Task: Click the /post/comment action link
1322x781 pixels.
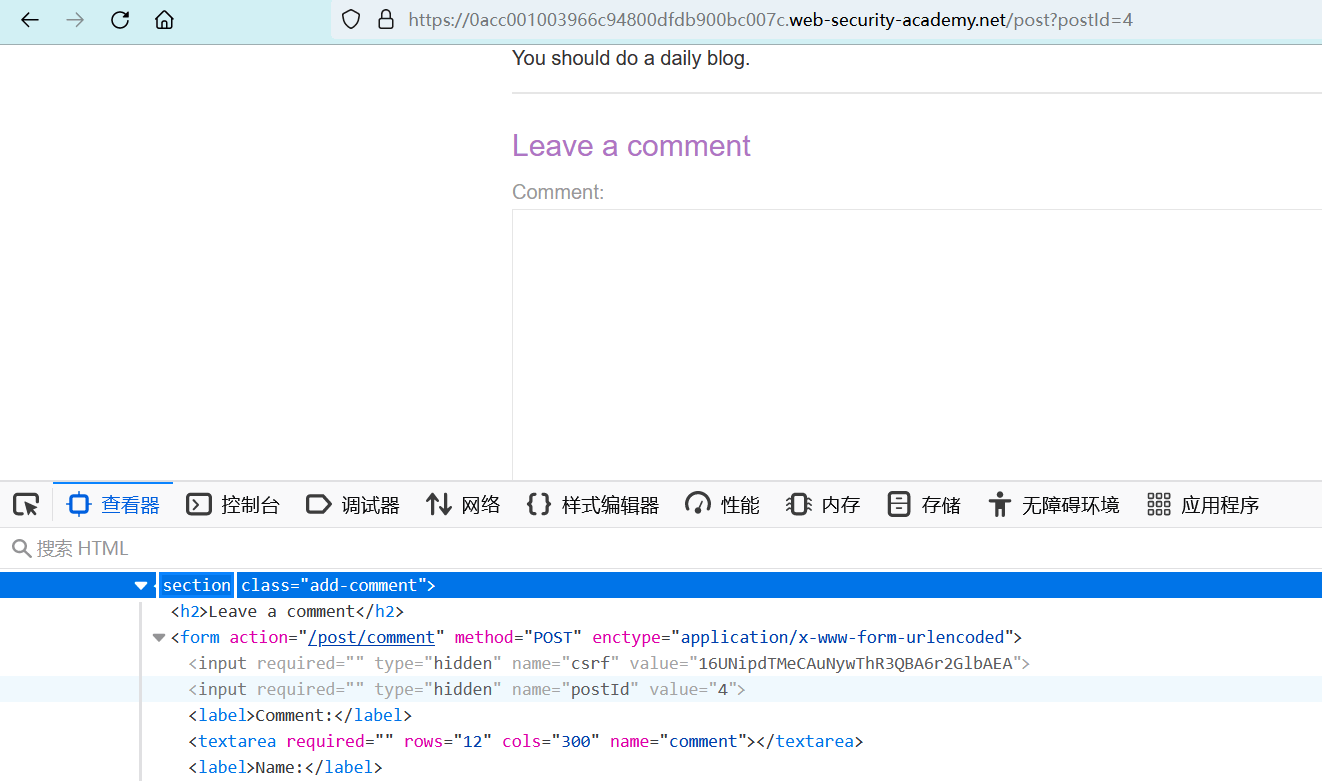Action: (372, 637)
